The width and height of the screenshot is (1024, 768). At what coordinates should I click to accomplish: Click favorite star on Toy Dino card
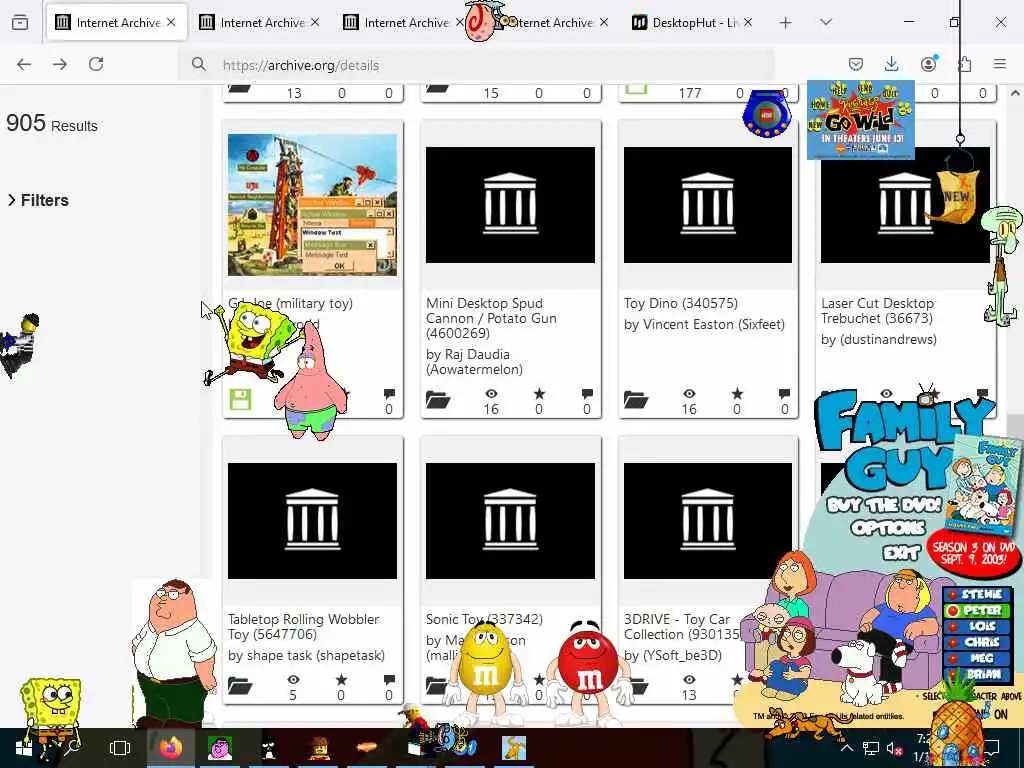(737, 393)
